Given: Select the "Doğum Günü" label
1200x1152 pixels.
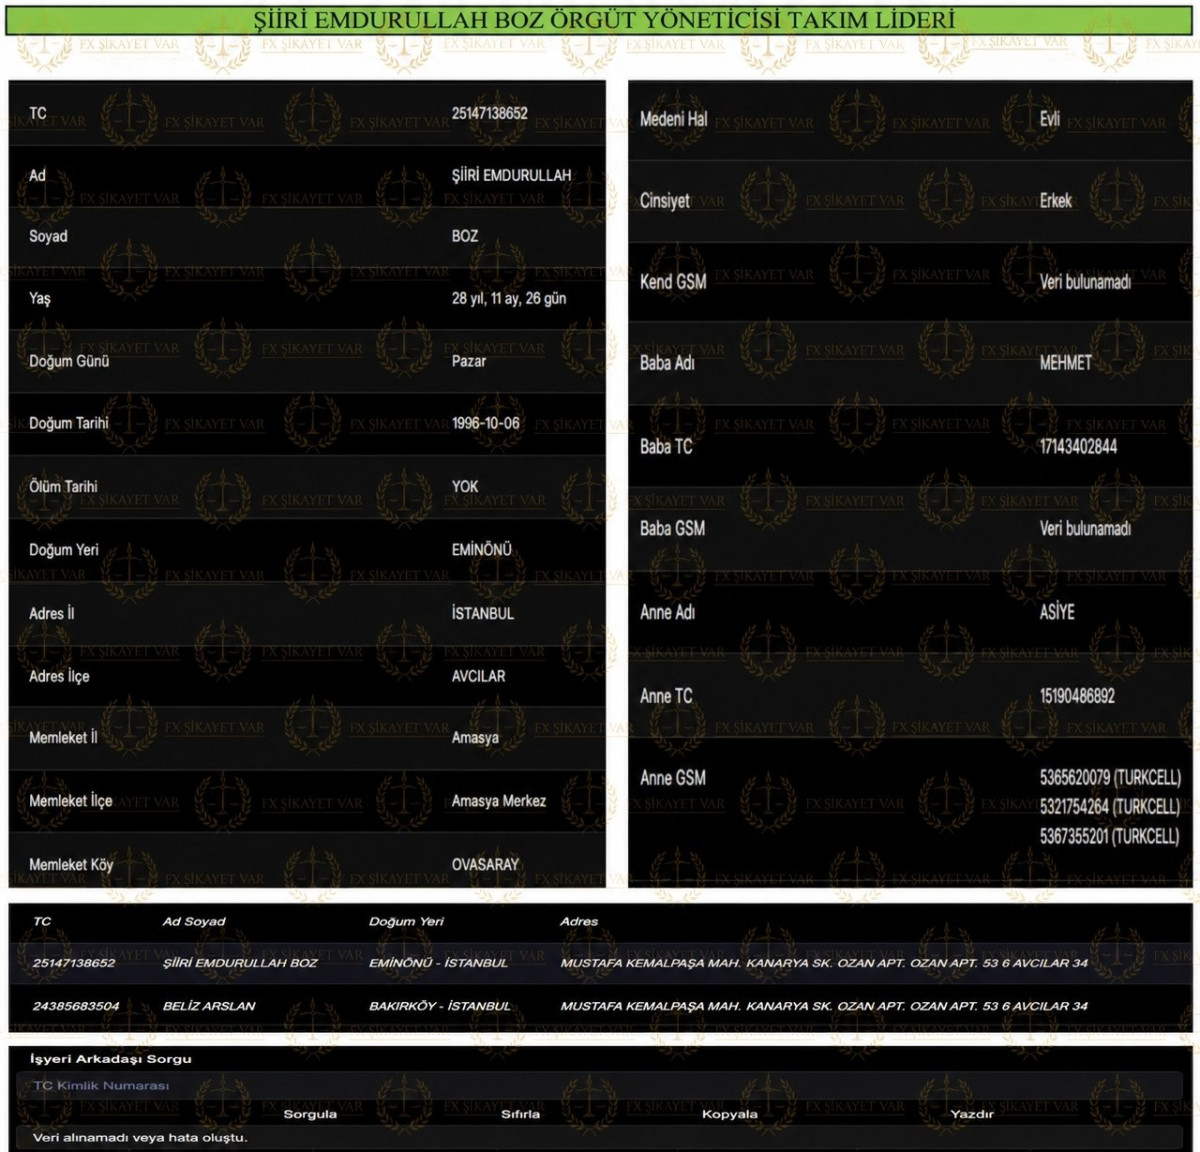Looking at the screenshot, I should (x=69, y=361).
